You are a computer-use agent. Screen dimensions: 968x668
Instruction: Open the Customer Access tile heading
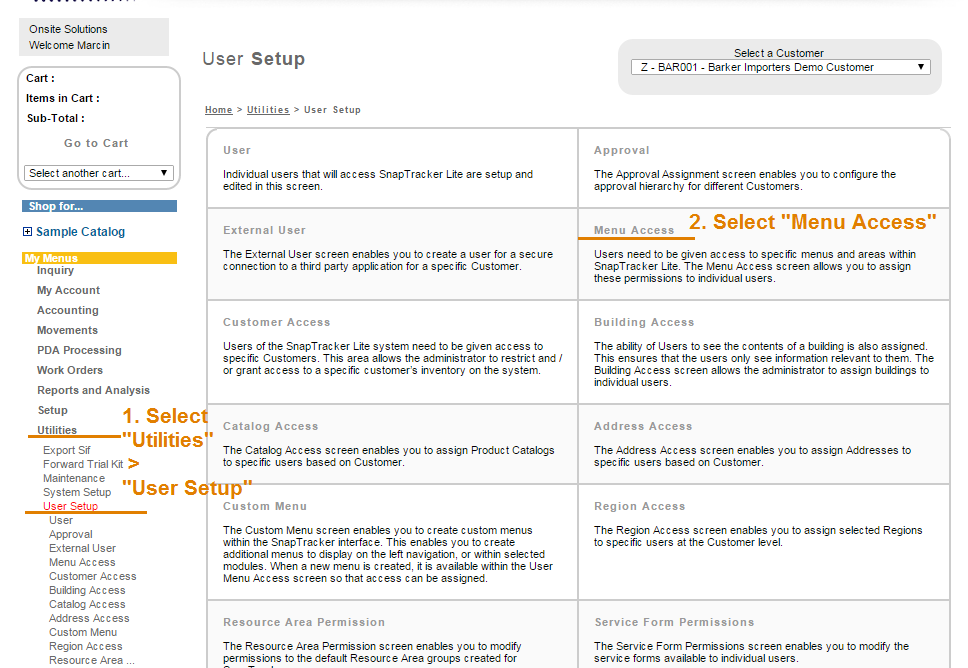[x=276, y=322]
